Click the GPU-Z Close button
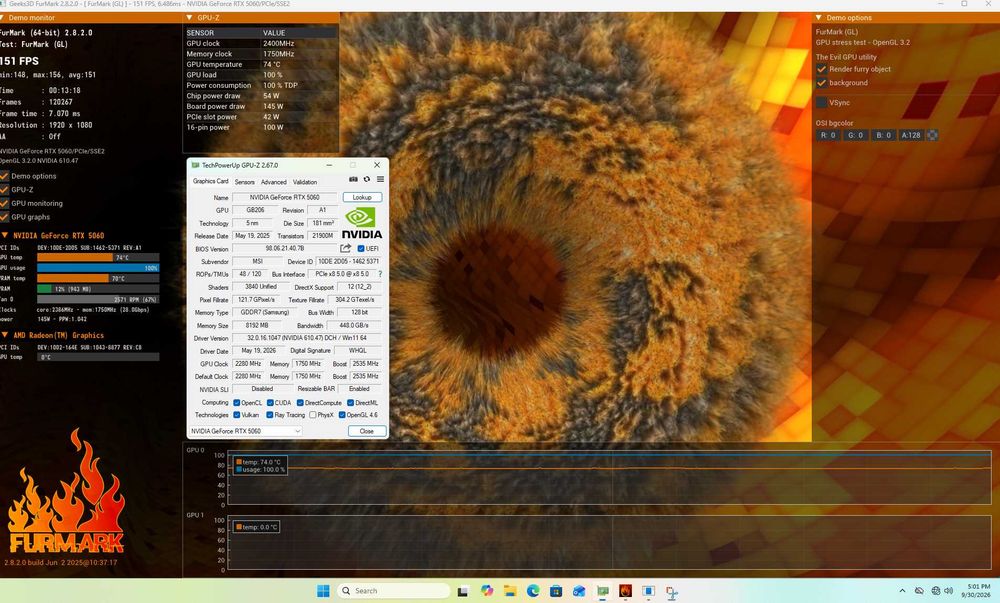This screenshot has width=1000, height=603. (x=367, y=432)
